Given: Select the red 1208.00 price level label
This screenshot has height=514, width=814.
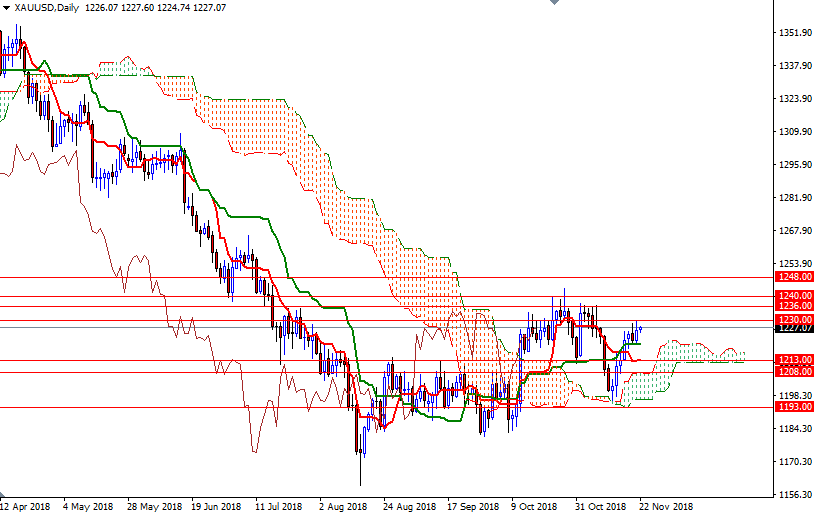Looking at the screenshot, I should tap(794, 372).
